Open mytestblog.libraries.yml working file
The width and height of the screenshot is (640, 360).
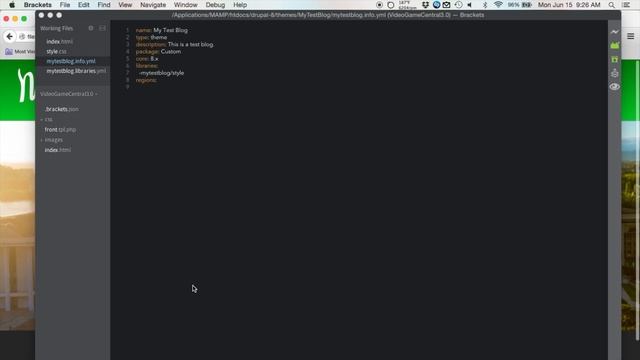pos(76,71)
